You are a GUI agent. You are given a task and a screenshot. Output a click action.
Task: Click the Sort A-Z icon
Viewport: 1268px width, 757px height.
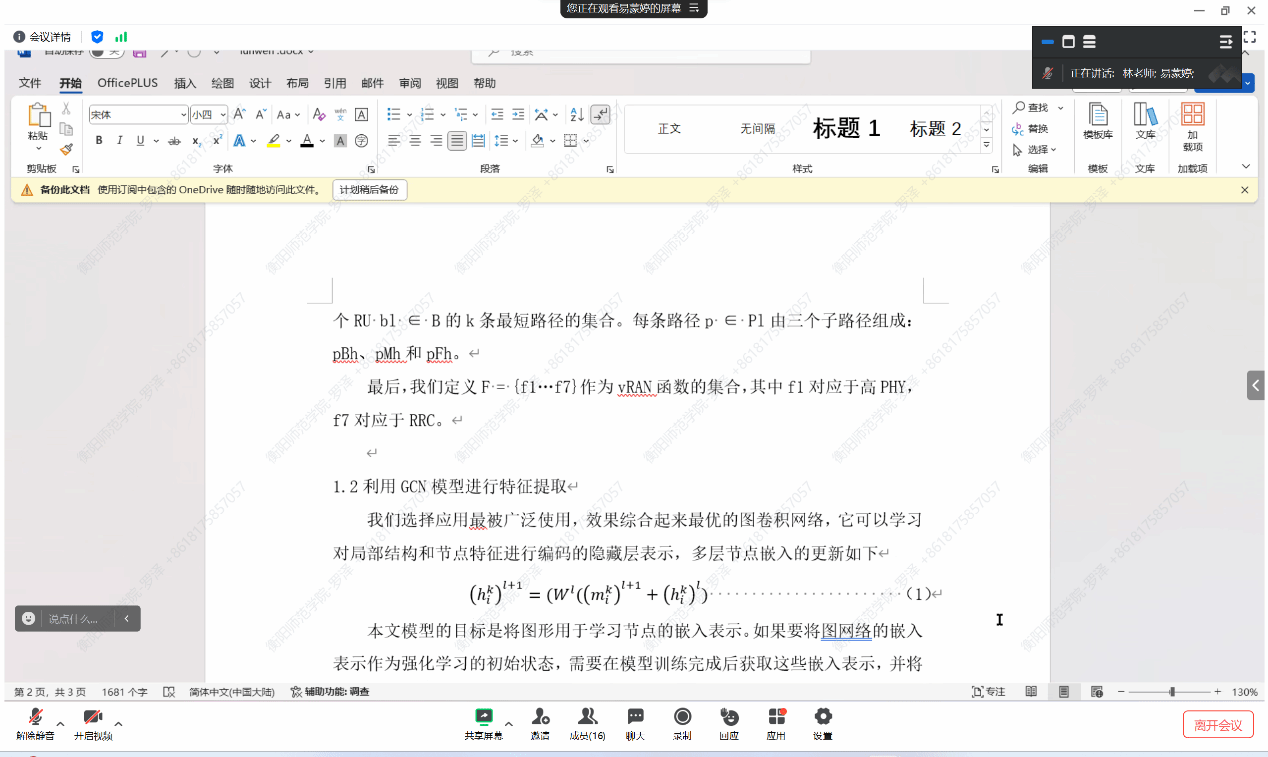(x=577, y=115)
